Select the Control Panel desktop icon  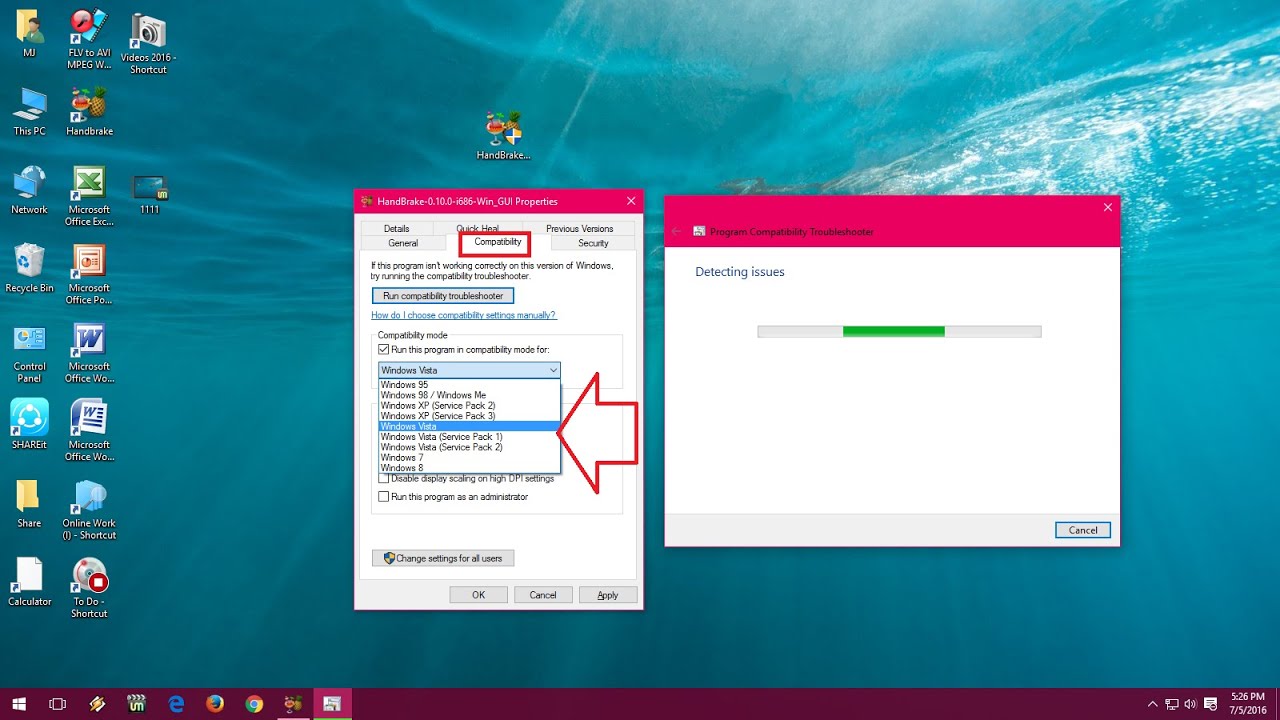[x=29, y=353]
